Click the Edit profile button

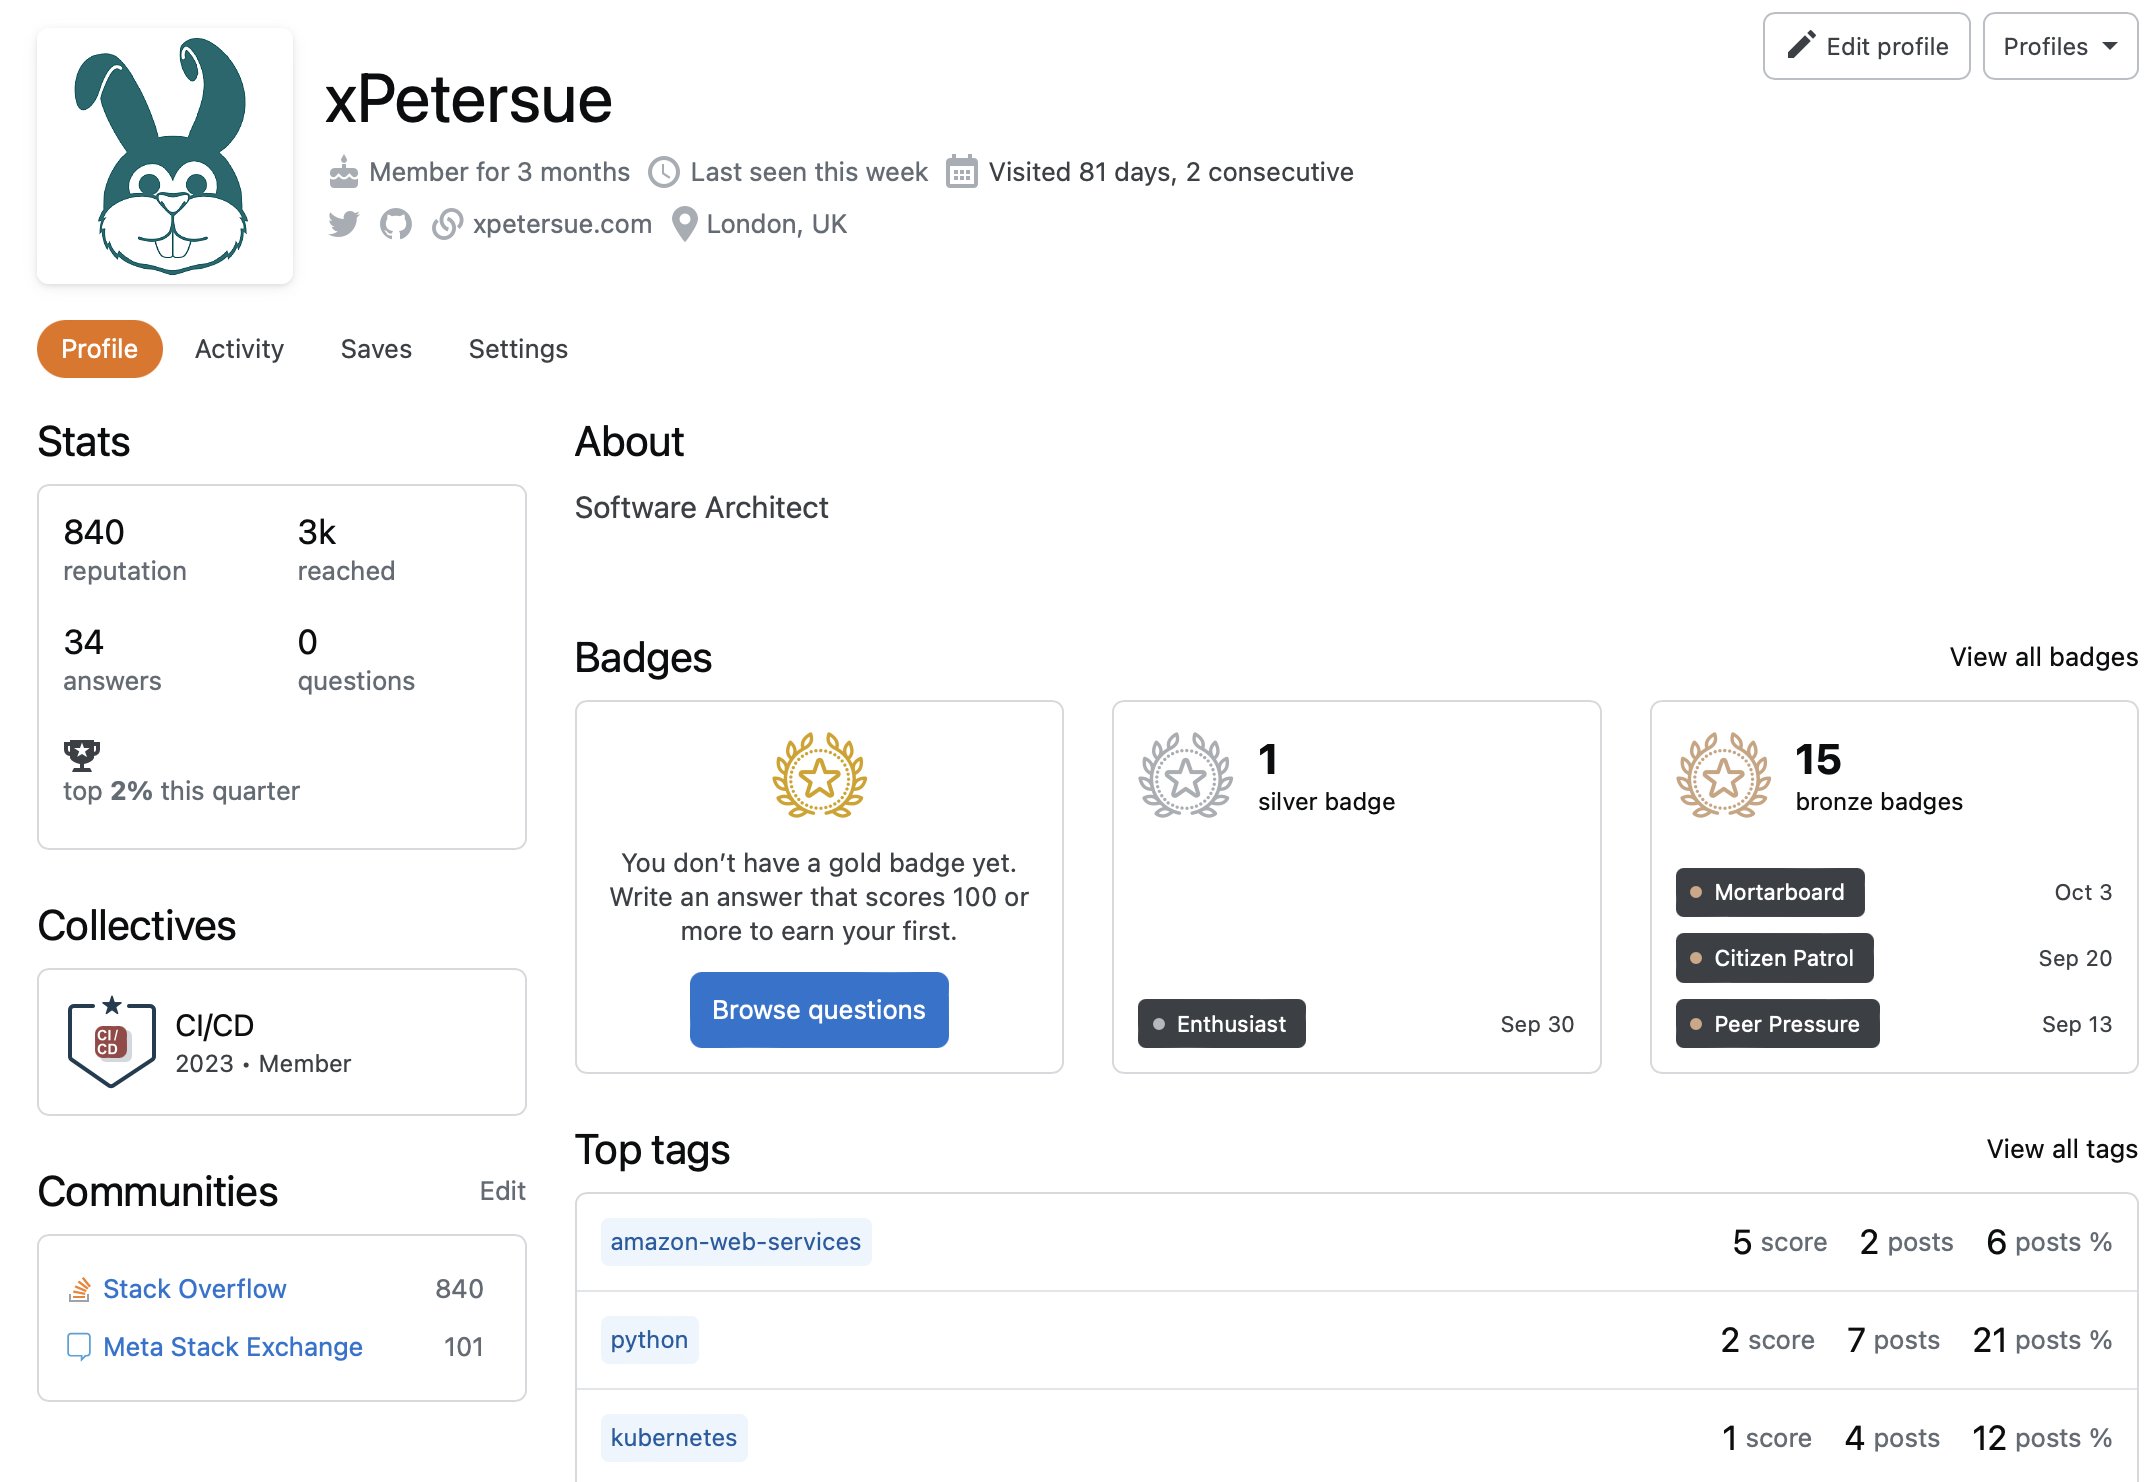coord(1866,46)
